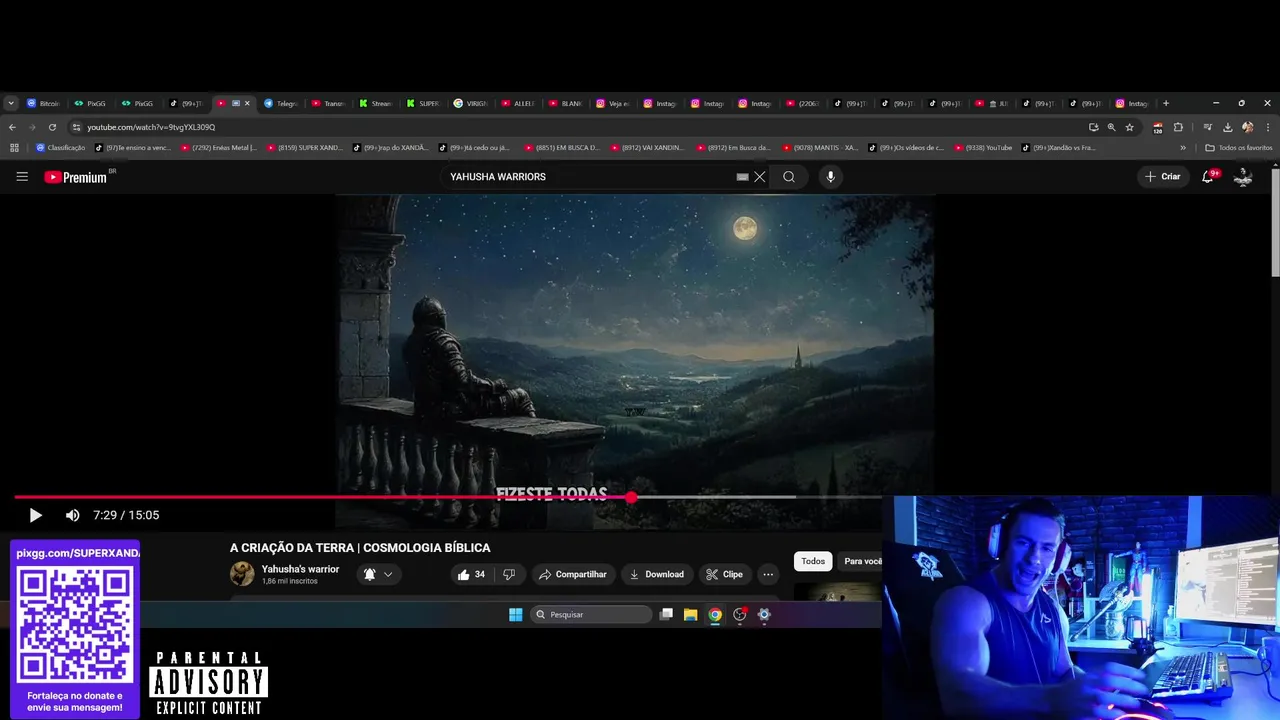1280x720 pixels.
Task: Like the video with thumbs up
Action: pyautogui.click(x=470, y=574)
